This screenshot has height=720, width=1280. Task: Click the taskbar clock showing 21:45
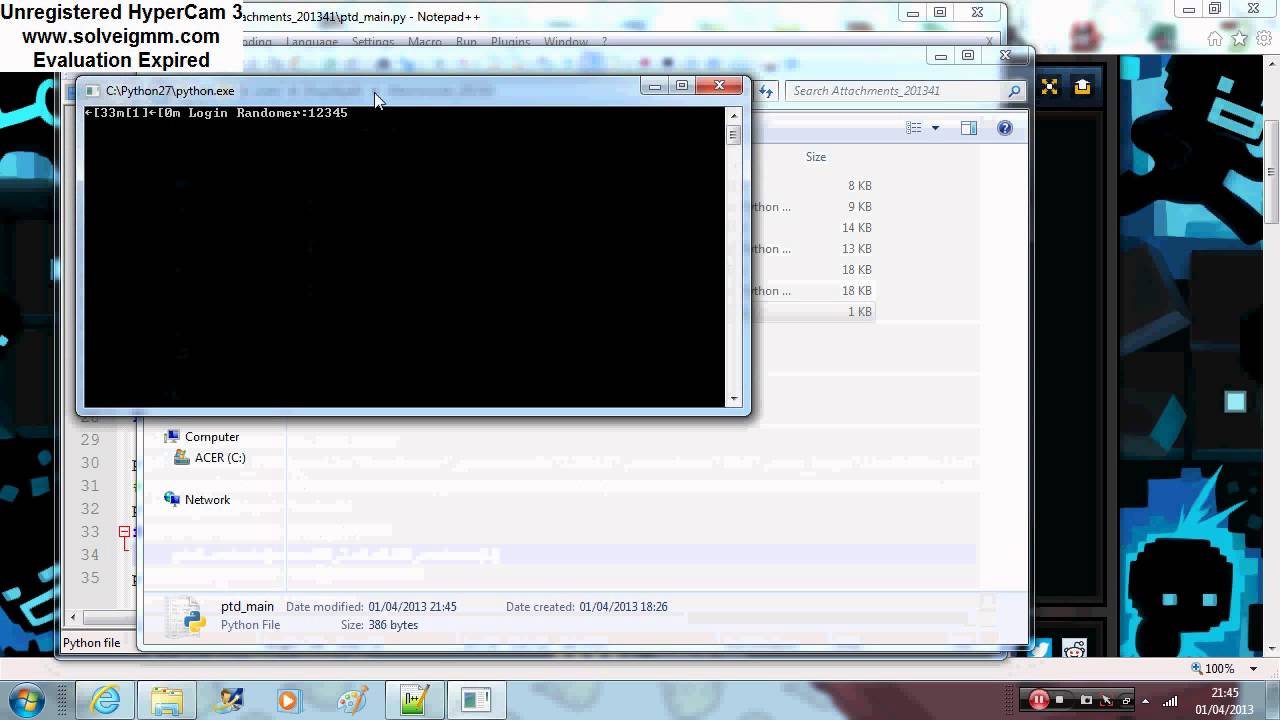[x=1225, y=692]
